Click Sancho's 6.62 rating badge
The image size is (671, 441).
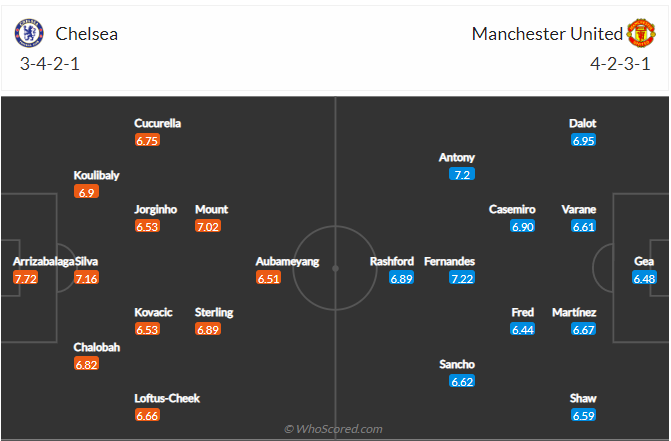pos(461,381)
